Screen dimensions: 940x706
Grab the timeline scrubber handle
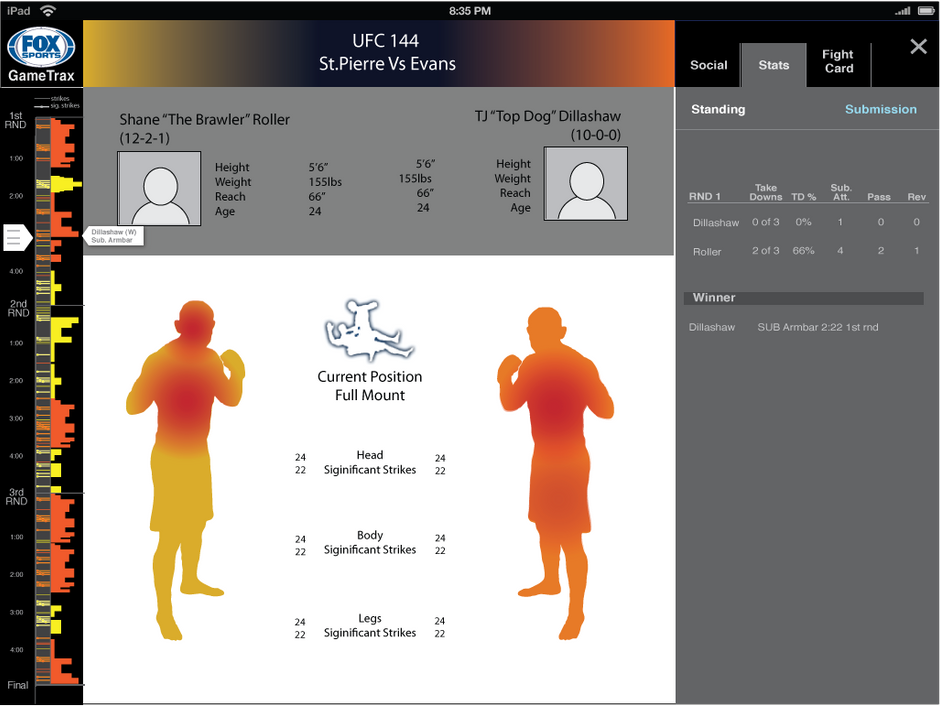click(x=17, y=237)
